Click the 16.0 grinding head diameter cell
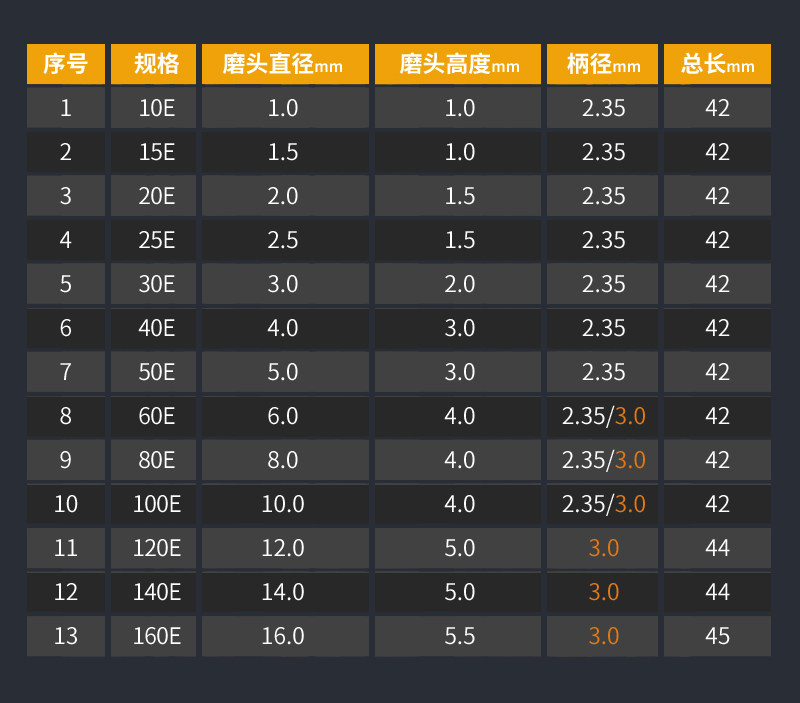This screenshot has height=703, width=800. [283, 636]
